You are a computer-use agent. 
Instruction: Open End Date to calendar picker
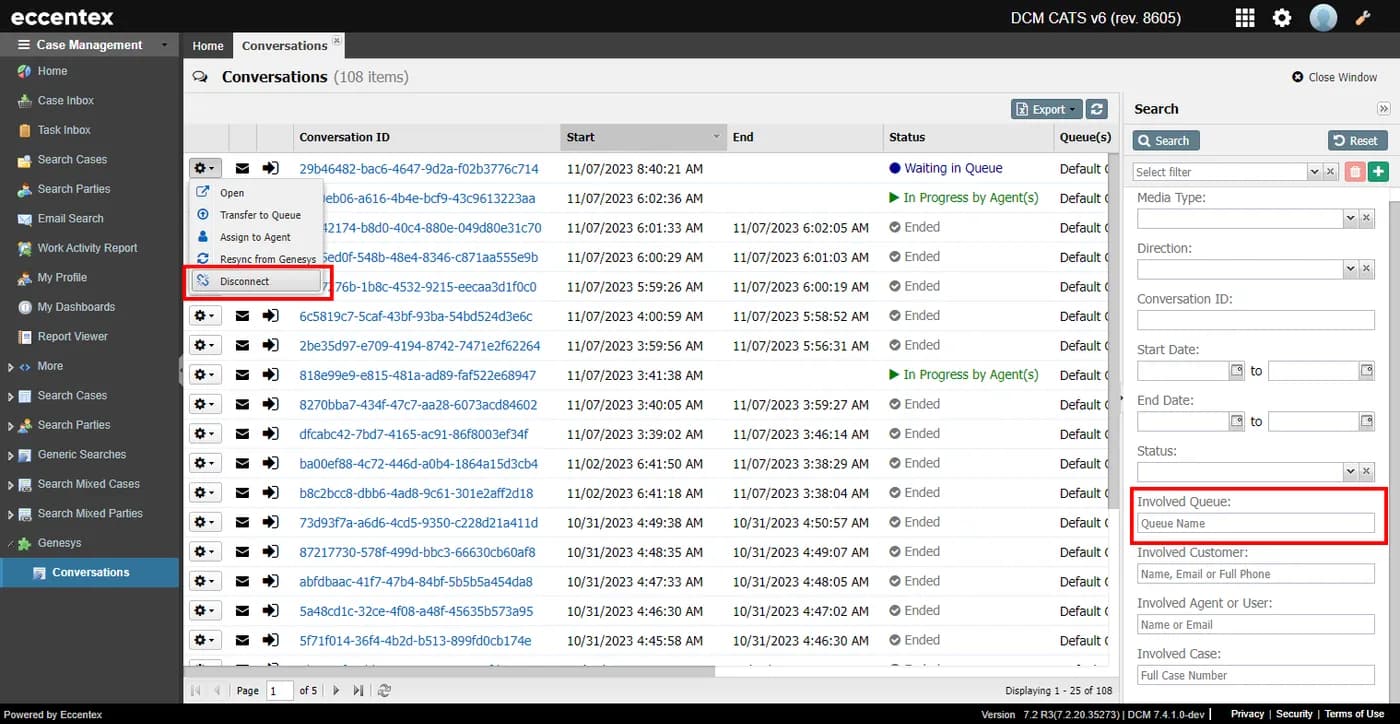click(x=1366, y=421)
